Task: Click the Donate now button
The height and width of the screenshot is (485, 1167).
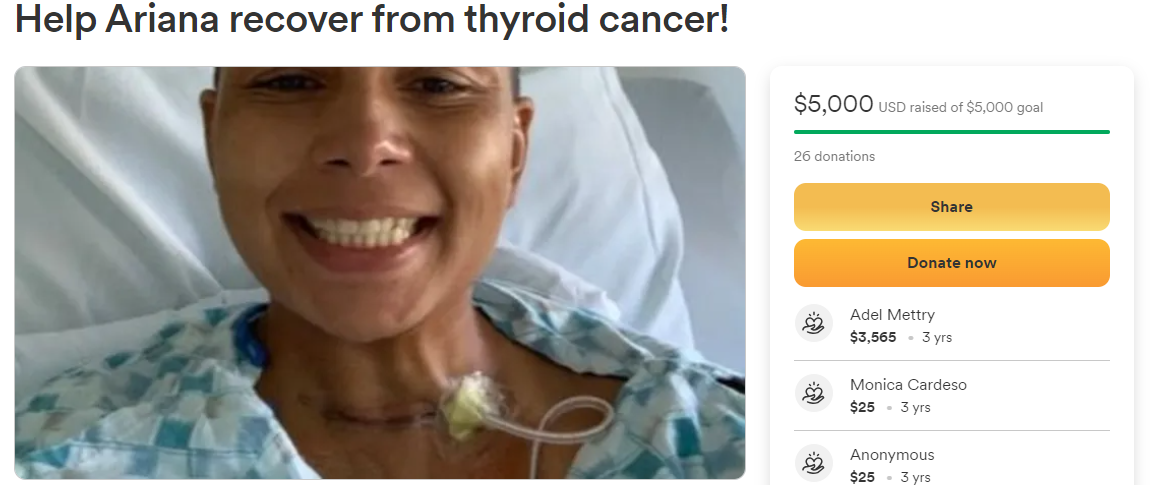Action: click(951, 263)
